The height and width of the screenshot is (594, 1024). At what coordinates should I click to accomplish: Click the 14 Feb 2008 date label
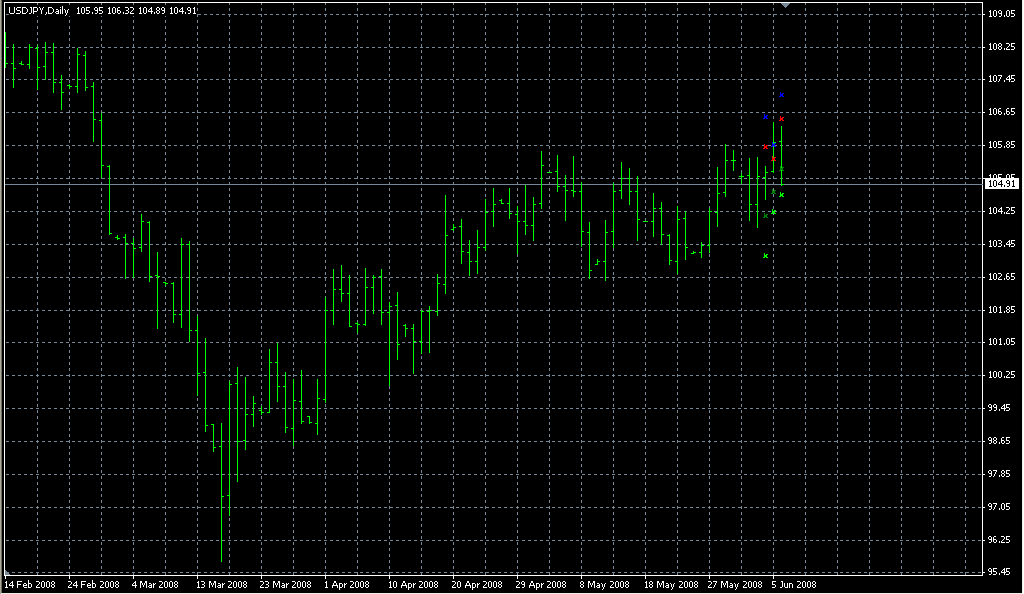tap(31, 585)
